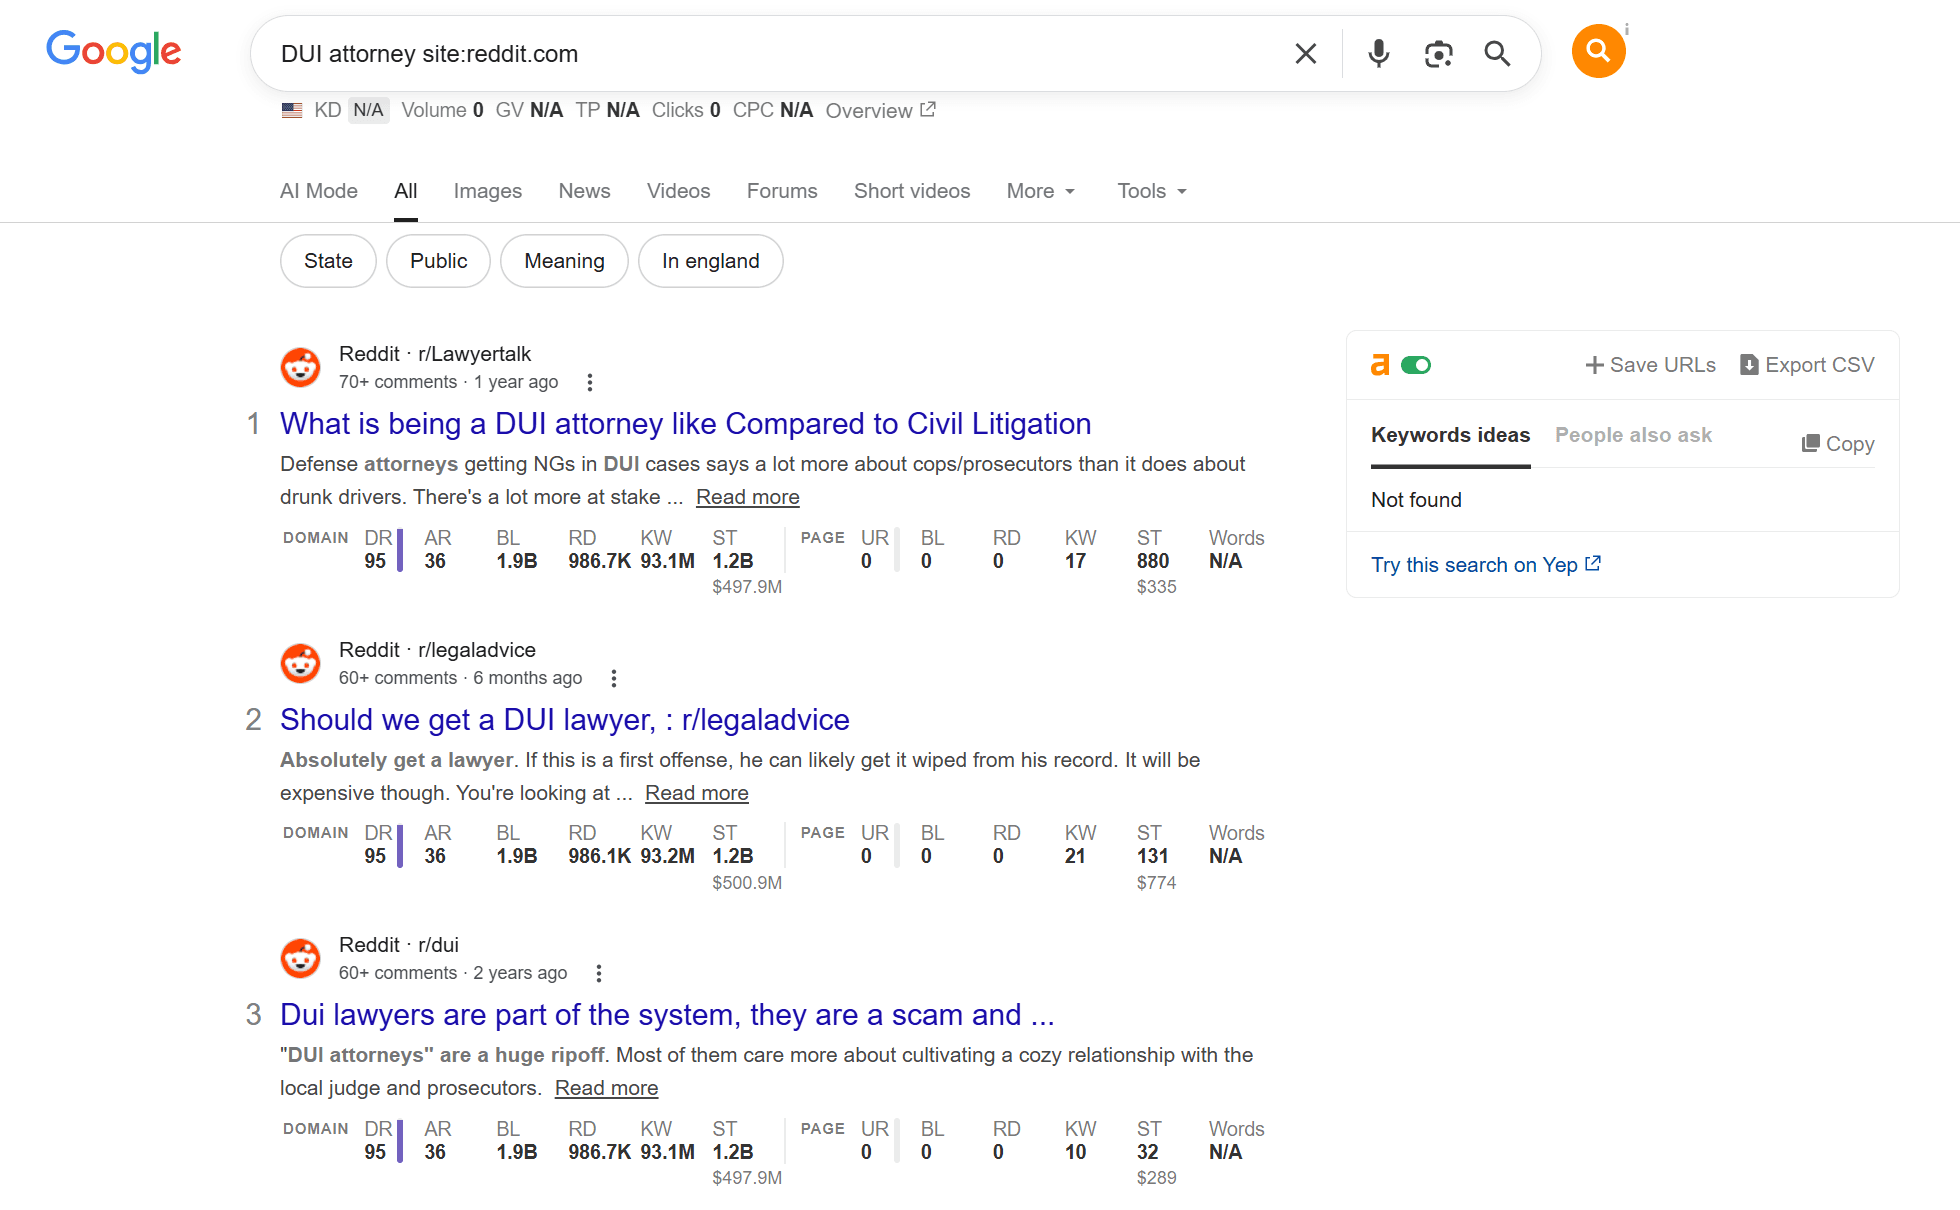This screenshot has width=1960, height=1210.
Task: Open 'Dui lawyers are part of the system' result
Action: click(x=667, y=1015)
